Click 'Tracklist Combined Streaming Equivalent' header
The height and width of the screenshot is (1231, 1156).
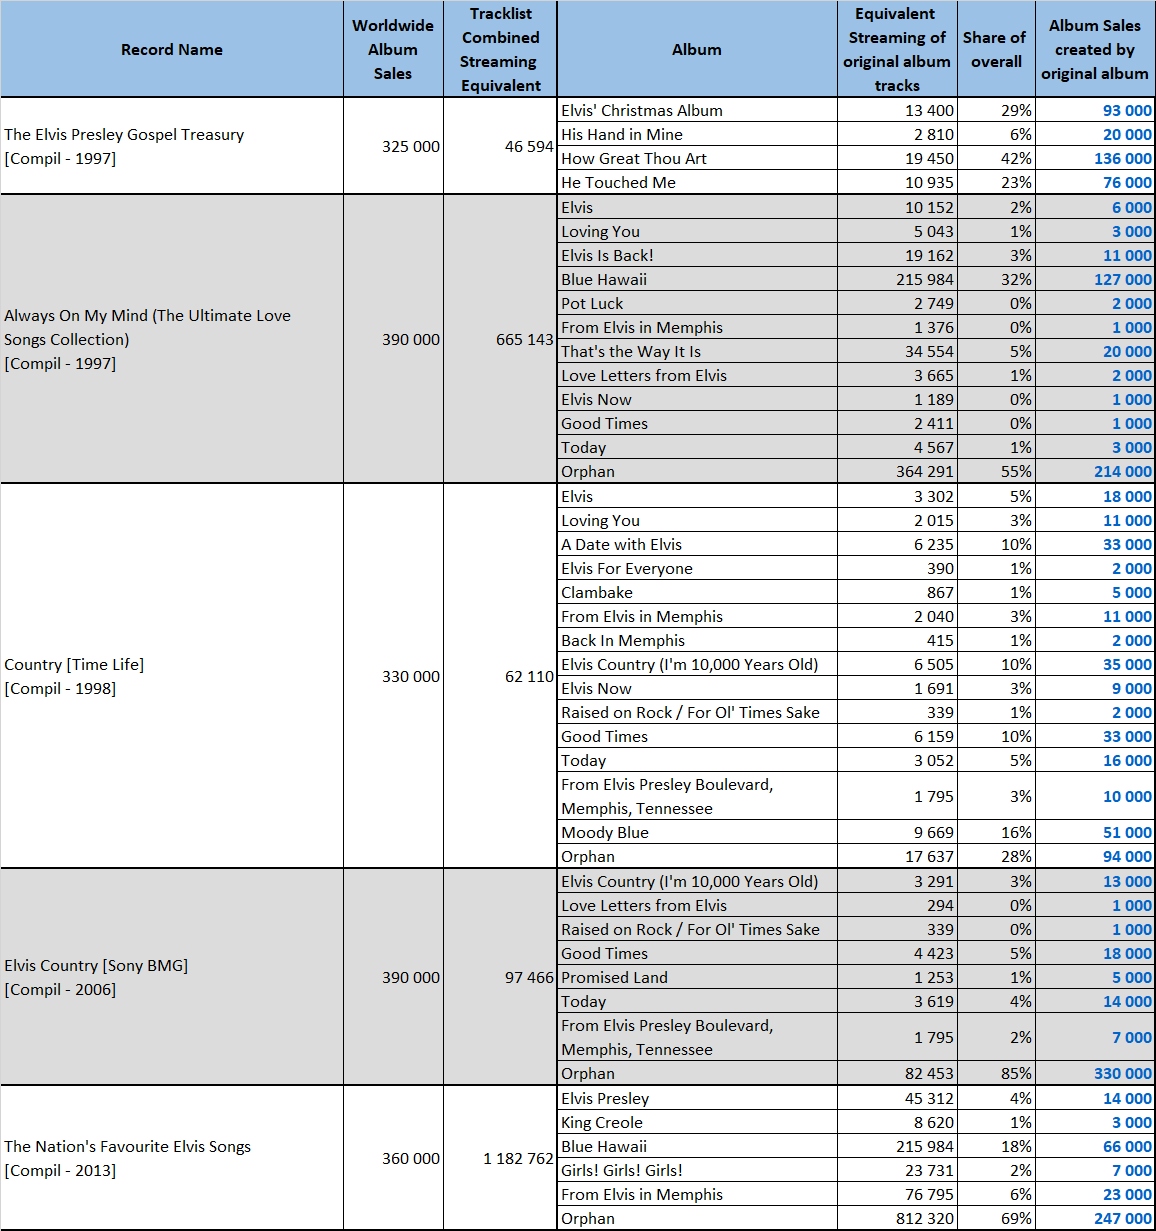[500, 49]
